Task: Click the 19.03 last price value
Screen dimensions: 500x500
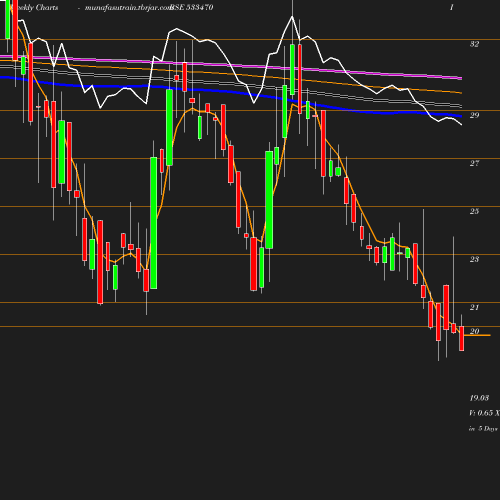Action: [x=479, y=398]
